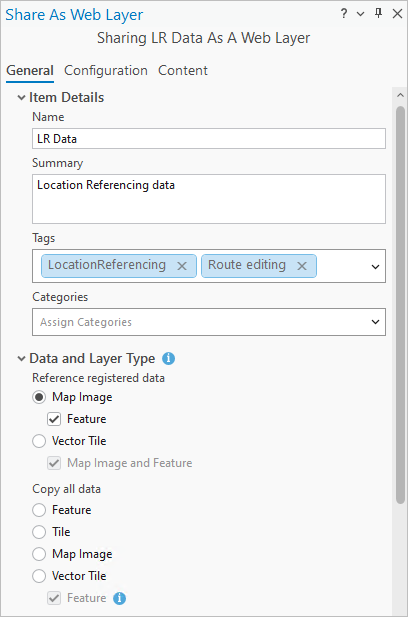
Task: Select Map Image under Reference registered data
Action: (39, 397)
